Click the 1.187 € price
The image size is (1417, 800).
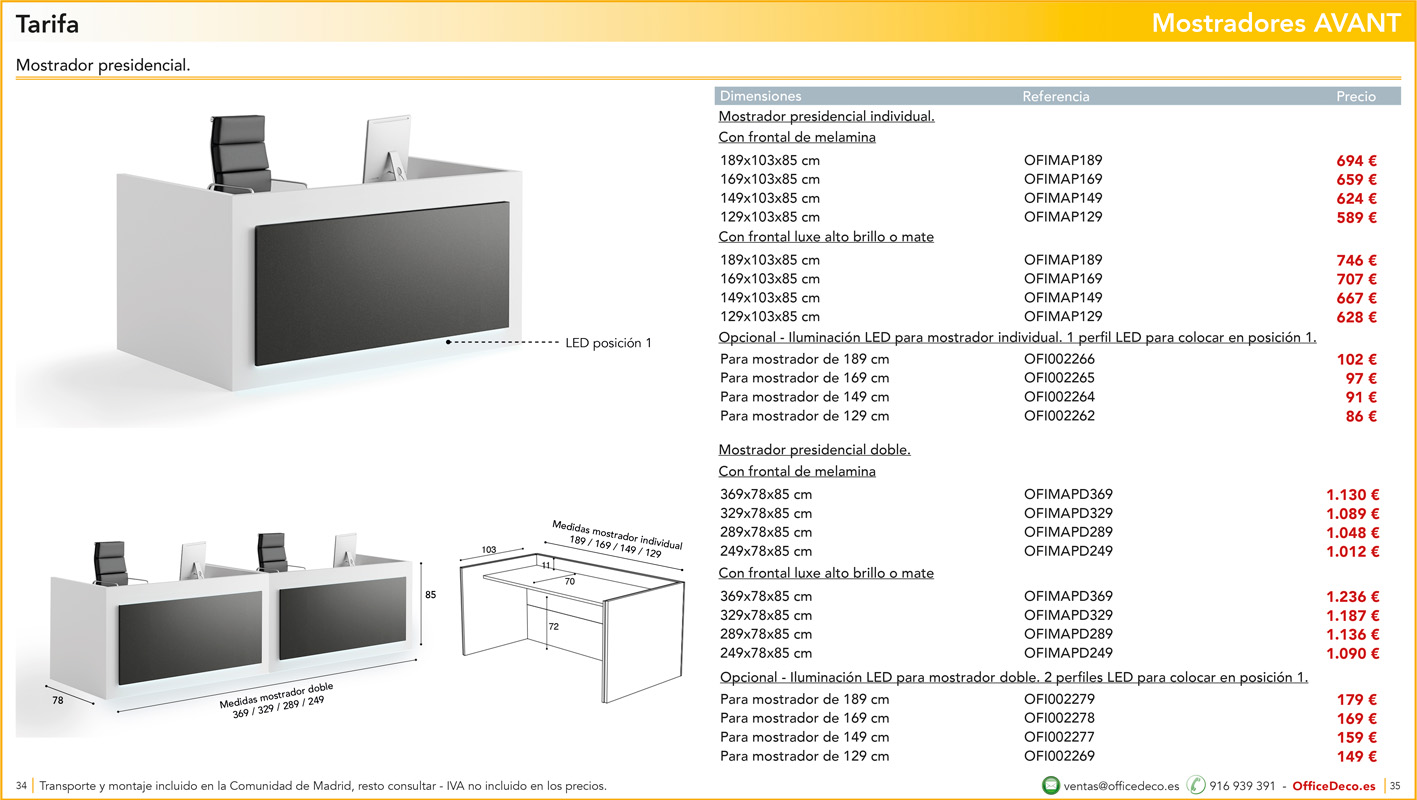click(1353, 615)
